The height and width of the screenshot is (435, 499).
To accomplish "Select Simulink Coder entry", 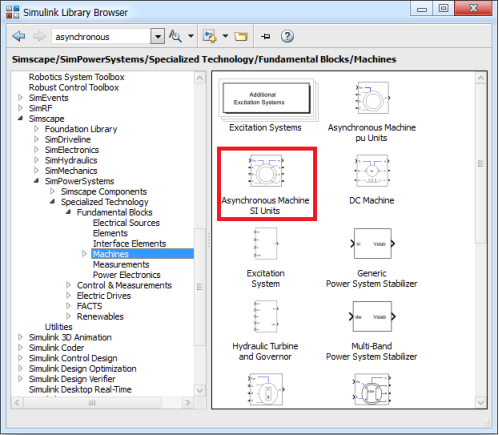I will click(x=56, y=347).
